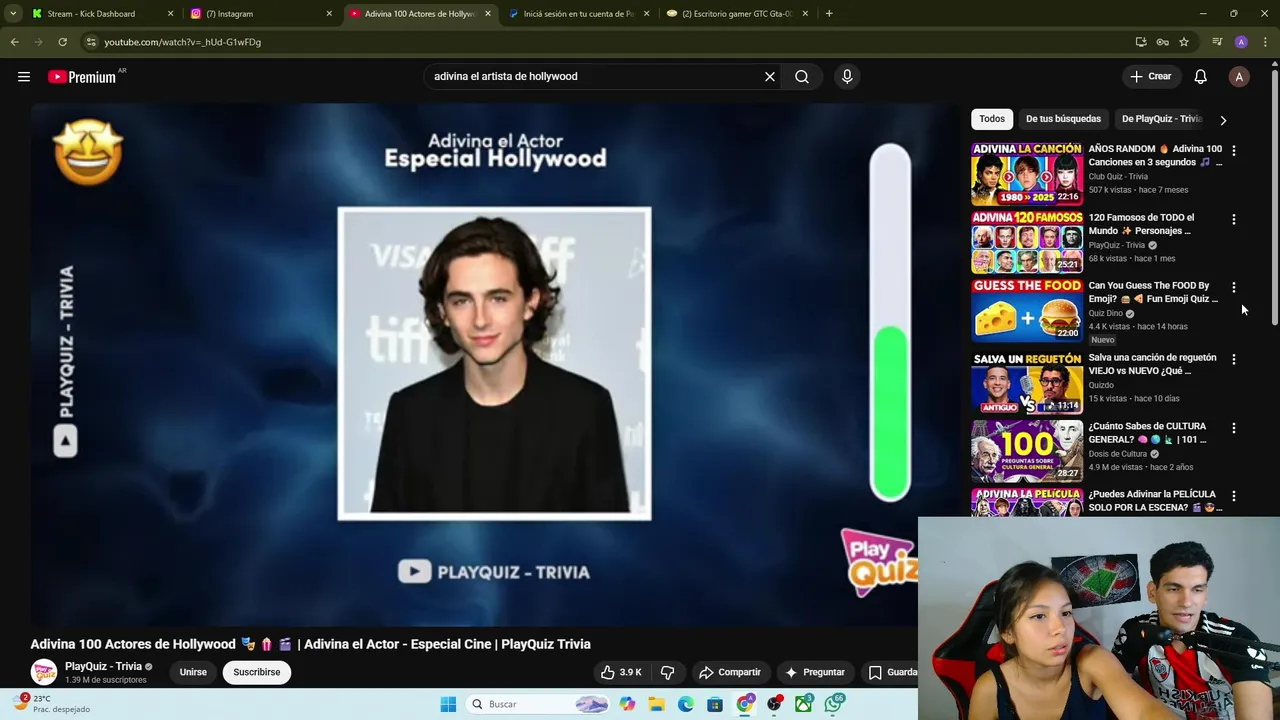Open the Guess The Food thumbnail

coord(1027,310)
